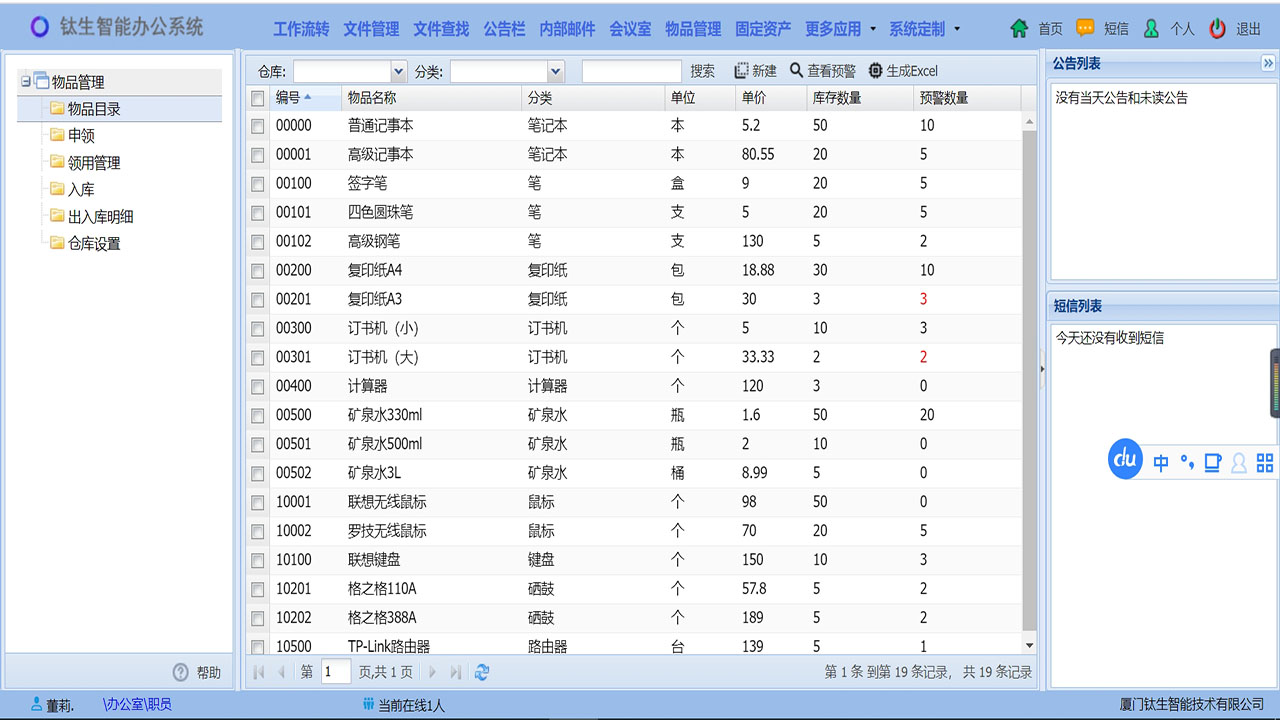Viewport: 1280px width, 720px height.
Task: Click the 退出 logout power icon
Action: tap(1216, 28)
